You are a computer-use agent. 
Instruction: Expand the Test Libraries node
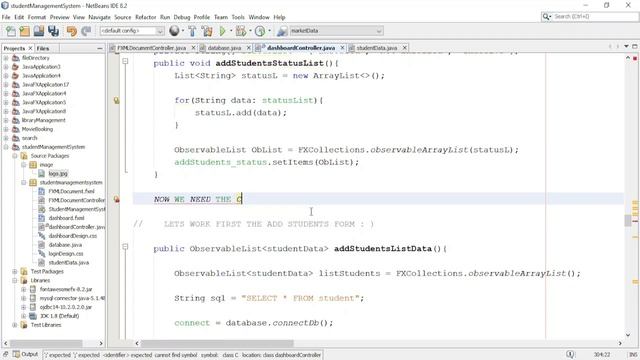(15, 325)
